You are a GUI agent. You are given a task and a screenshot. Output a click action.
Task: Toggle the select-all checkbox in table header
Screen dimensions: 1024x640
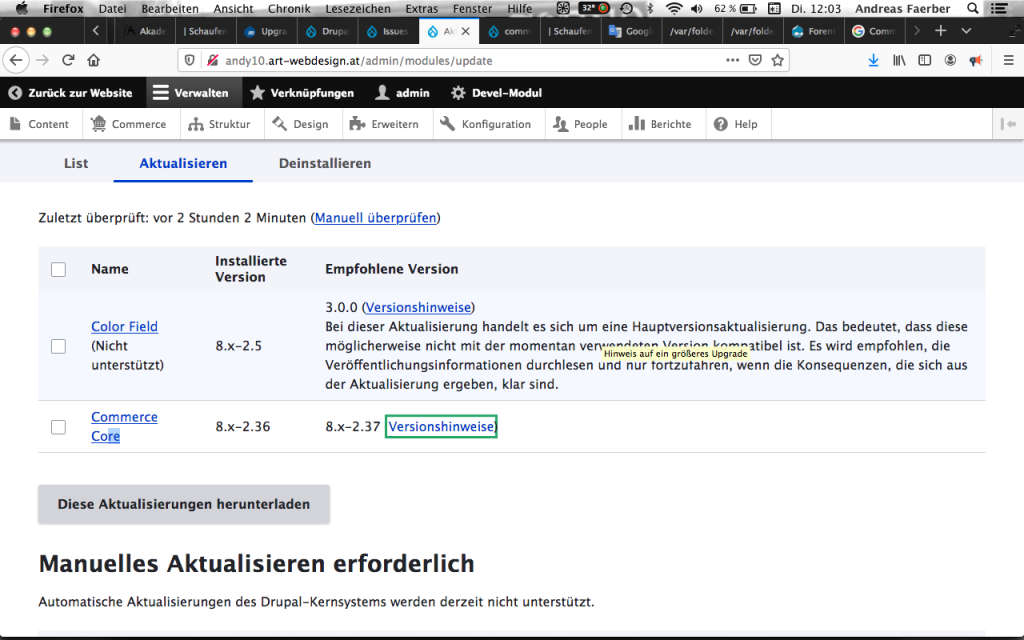[x=59, y=269]
